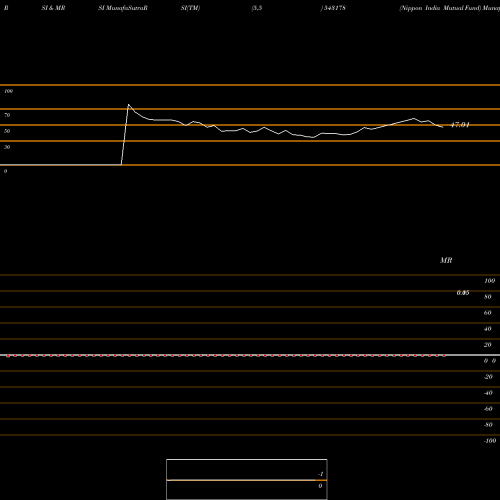Click the 40 label on MR right axis

pos(488,329)
